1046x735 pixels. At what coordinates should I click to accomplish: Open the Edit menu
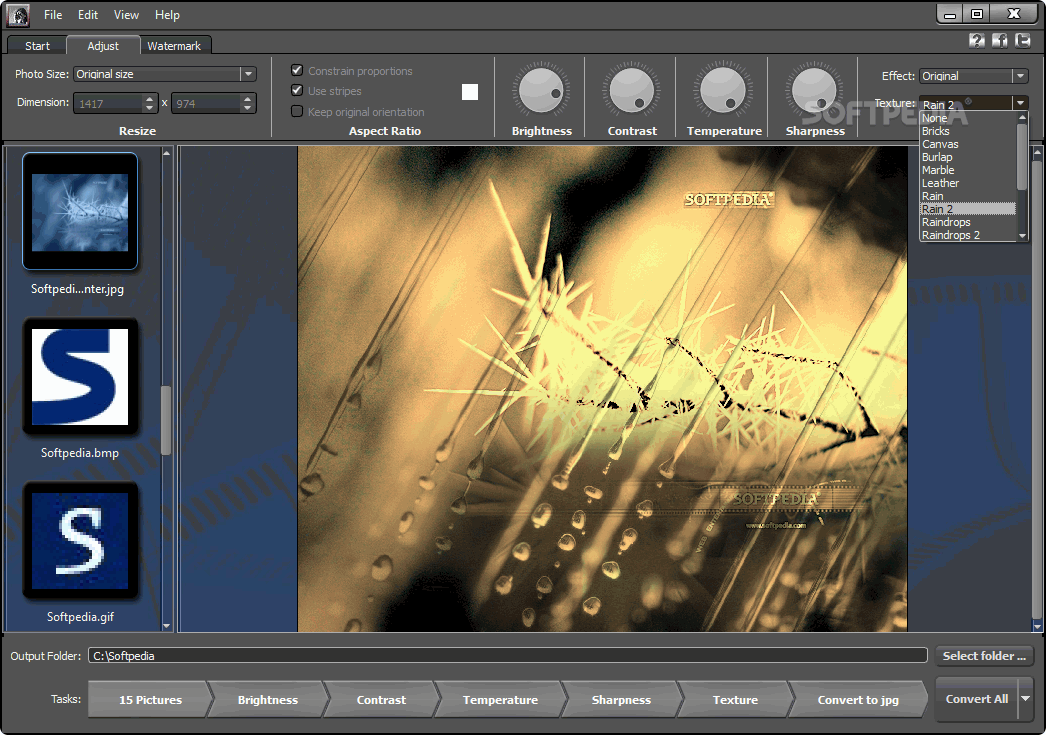(x=87, y=15)
